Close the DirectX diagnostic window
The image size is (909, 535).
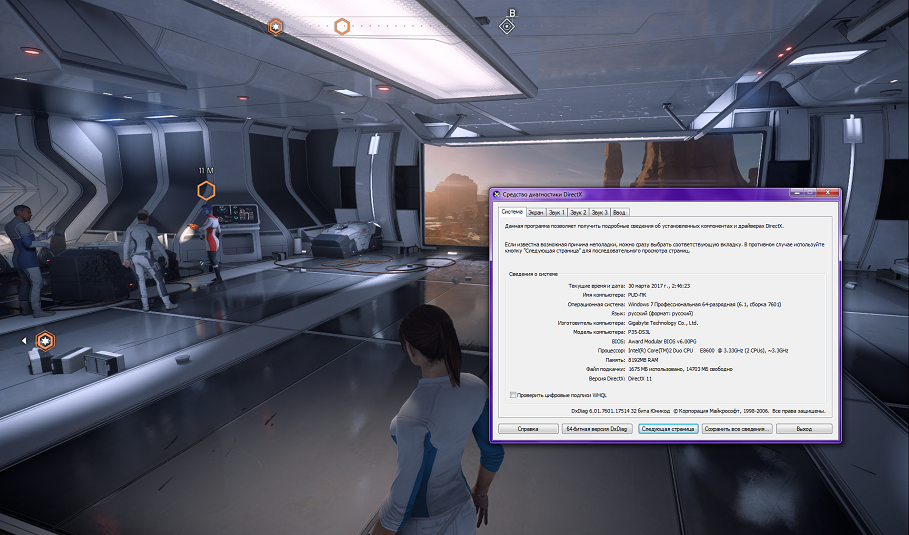(828, 193)
